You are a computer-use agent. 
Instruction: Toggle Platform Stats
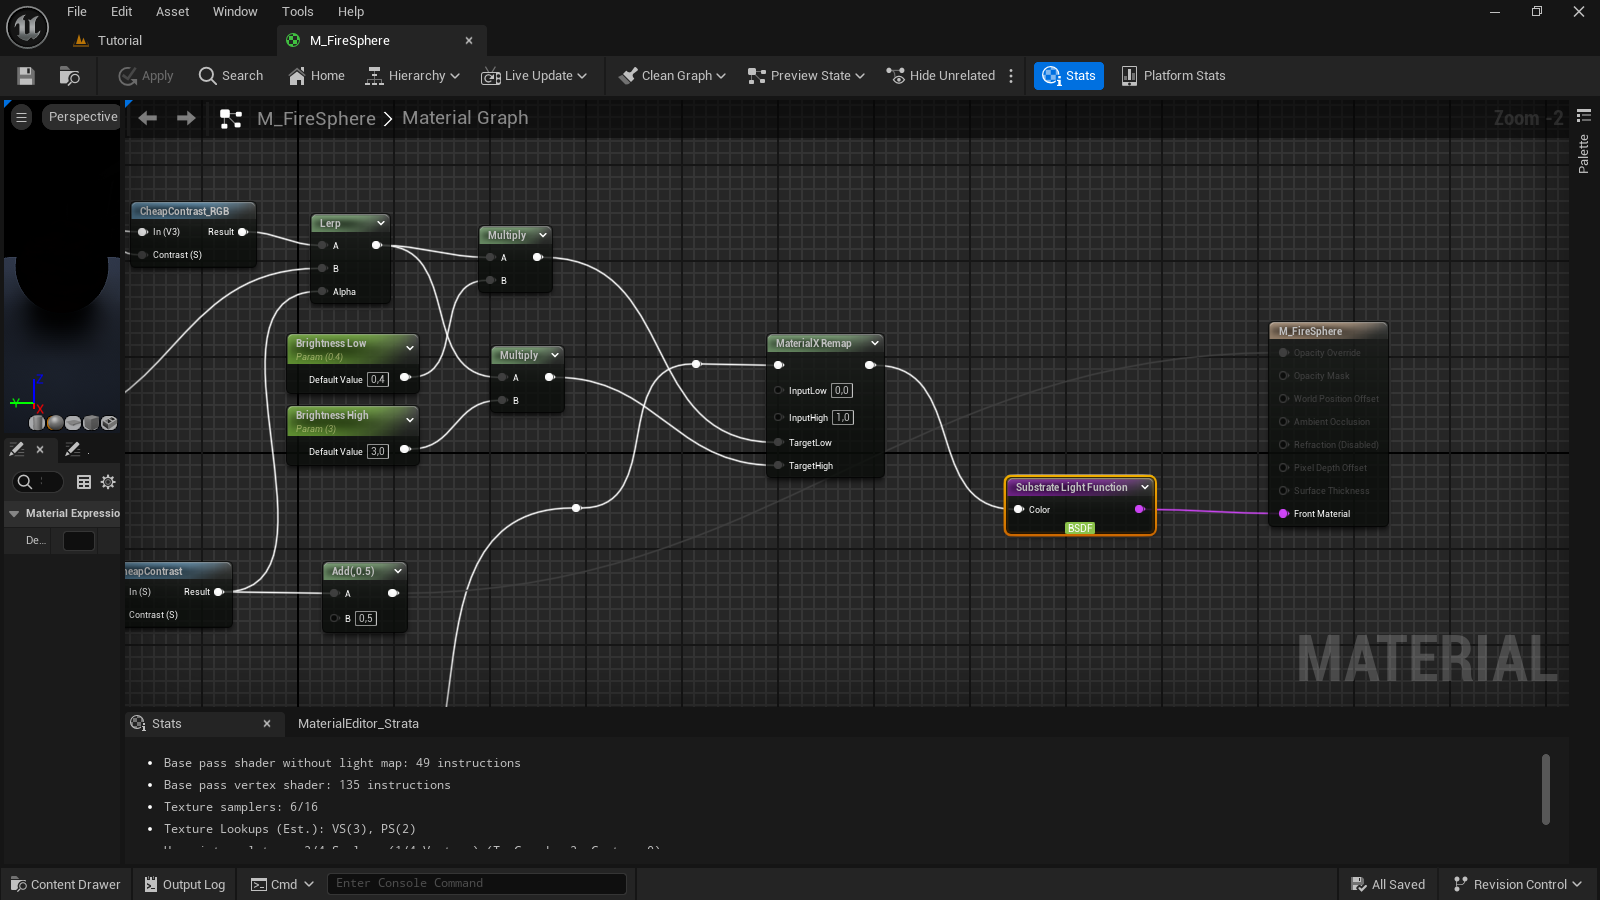click(x=1173, y=76)
